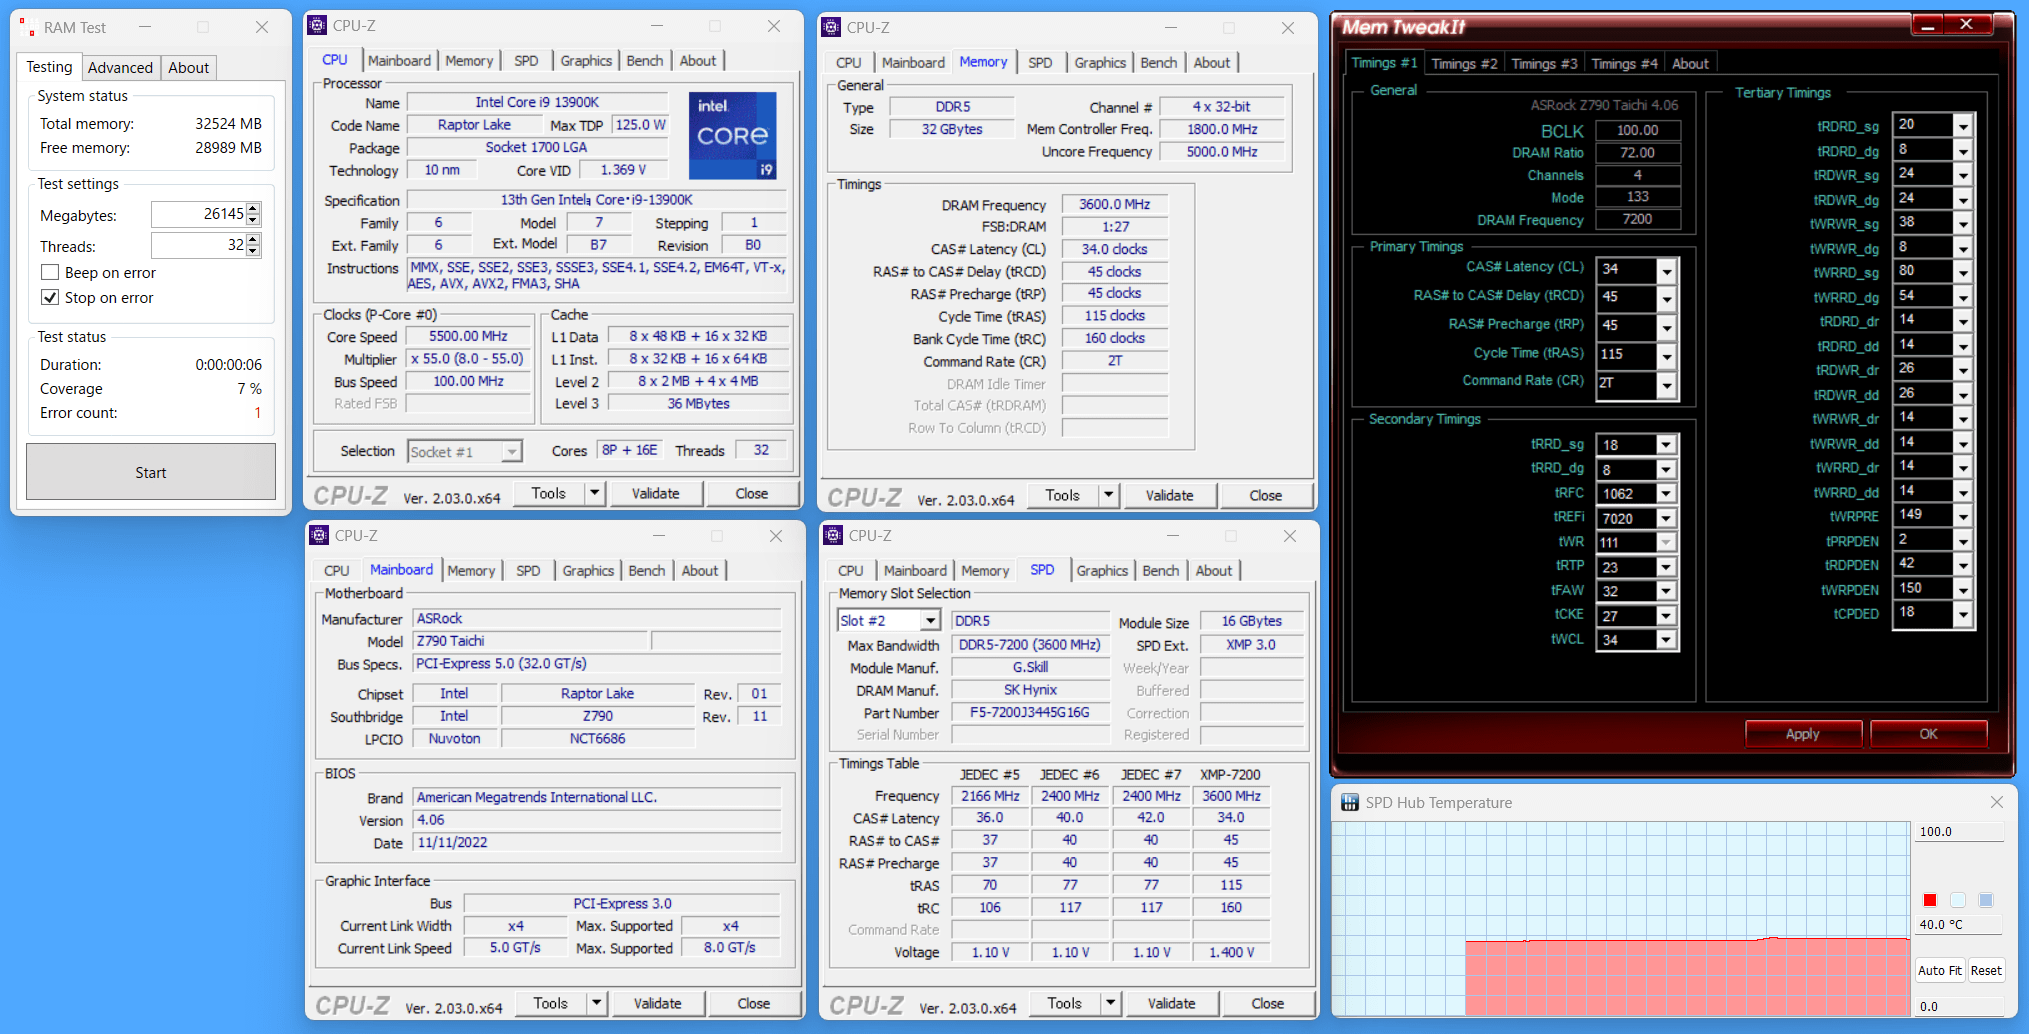Screen dimensions: 2029x1034
Task: Click the tWR 111 field in MemTweakIt
Action: (x=1627, y=542)
